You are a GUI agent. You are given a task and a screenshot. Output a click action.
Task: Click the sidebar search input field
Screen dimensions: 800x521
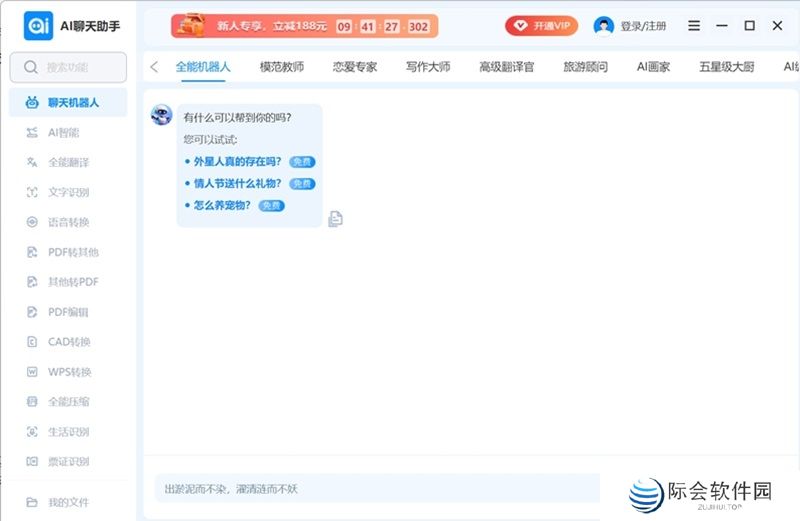[68, 67]
